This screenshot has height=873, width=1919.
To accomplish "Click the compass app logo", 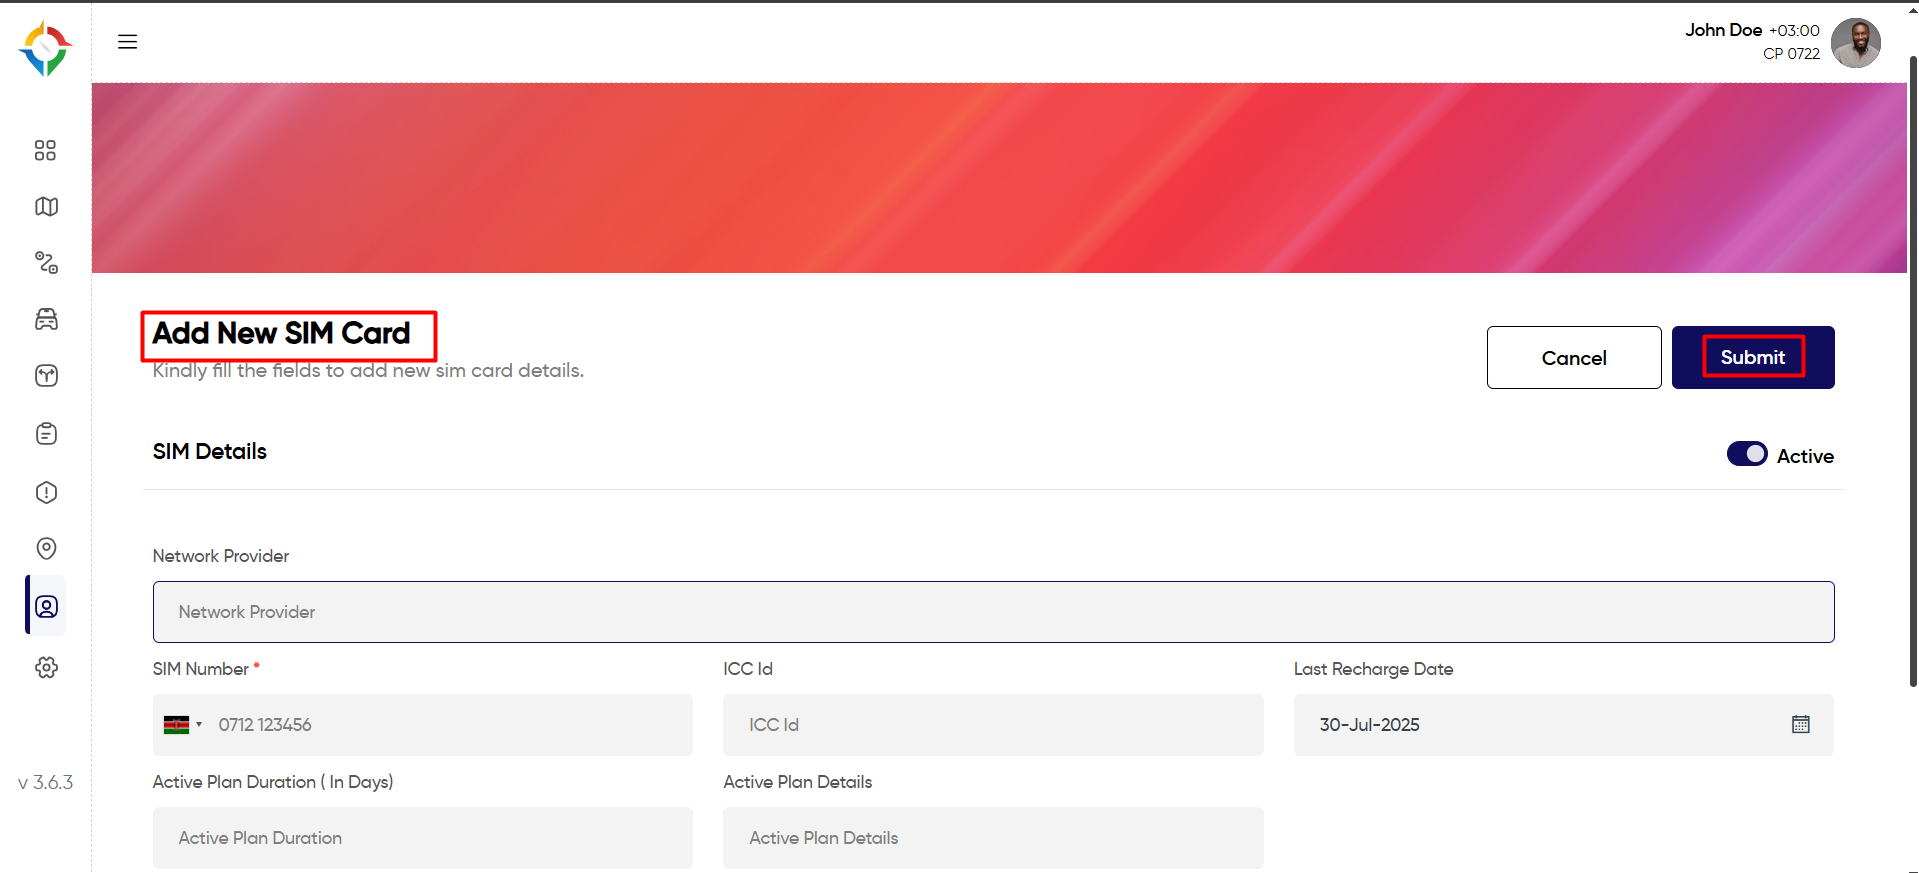I will 45,49.
